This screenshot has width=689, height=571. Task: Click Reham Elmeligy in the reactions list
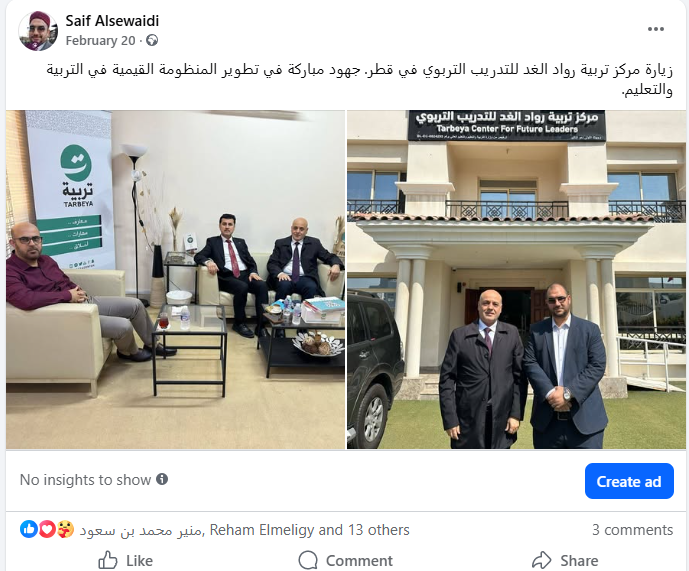[262, 530]
